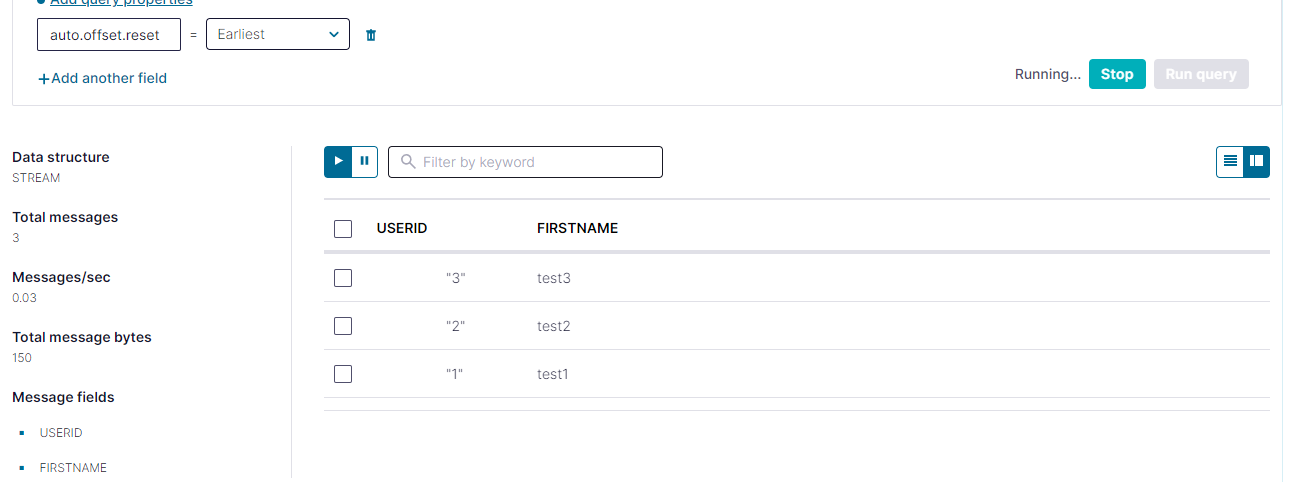Pause the streaming query results
The image size is (1302, 482).
364,161
